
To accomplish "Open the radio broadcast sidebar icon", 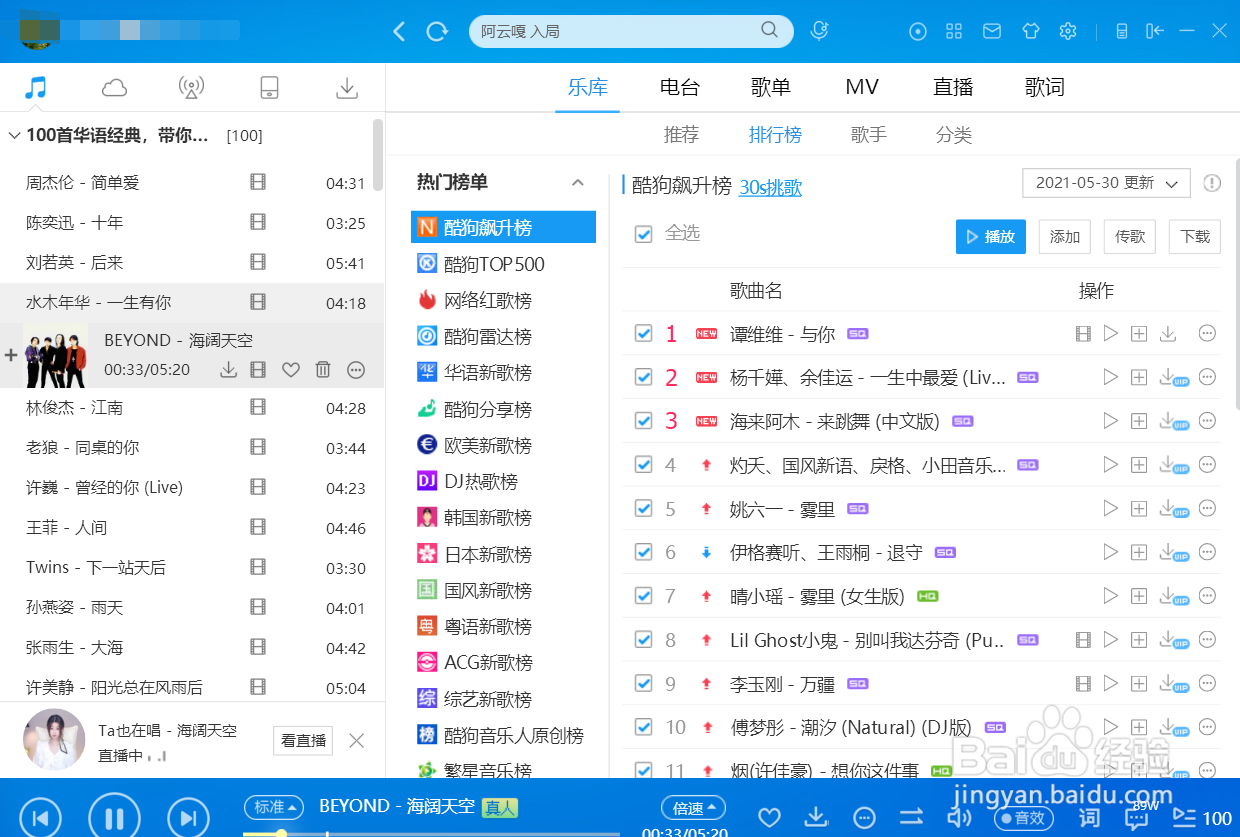I will [191, 88].
